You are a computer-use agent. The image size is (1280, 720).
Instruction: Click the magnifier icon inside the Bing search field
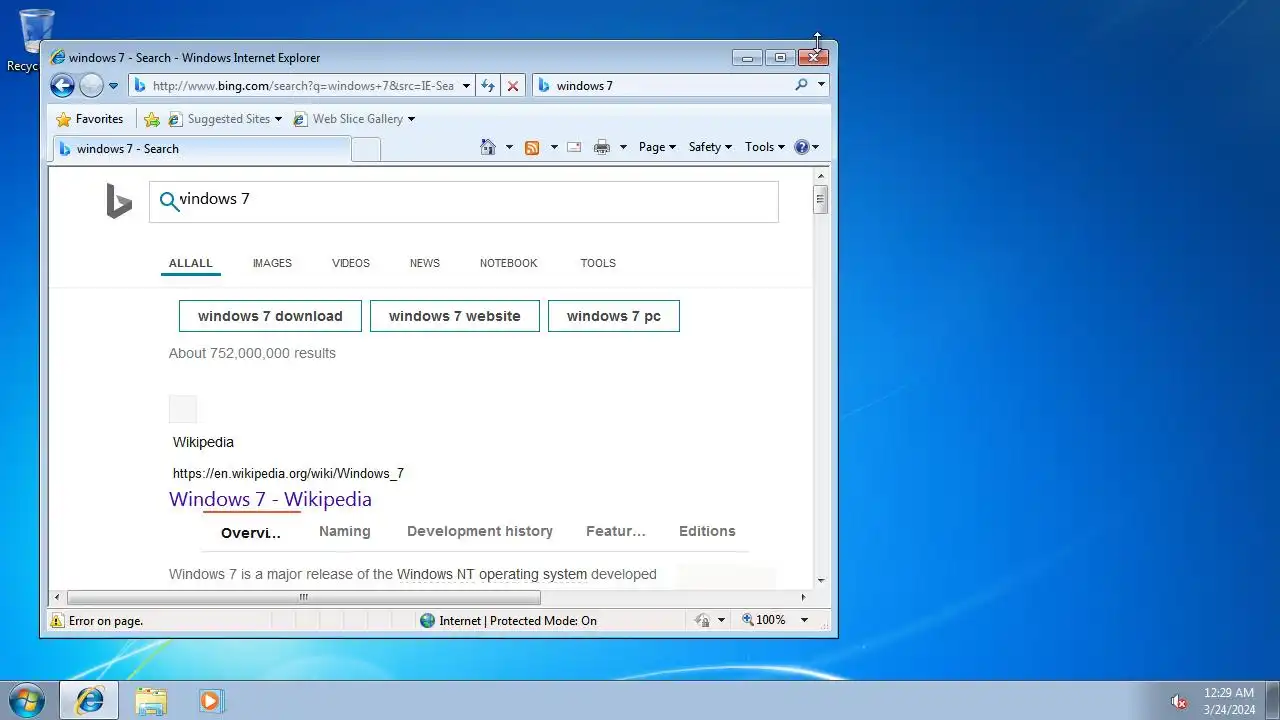click(x=169, y=202)
